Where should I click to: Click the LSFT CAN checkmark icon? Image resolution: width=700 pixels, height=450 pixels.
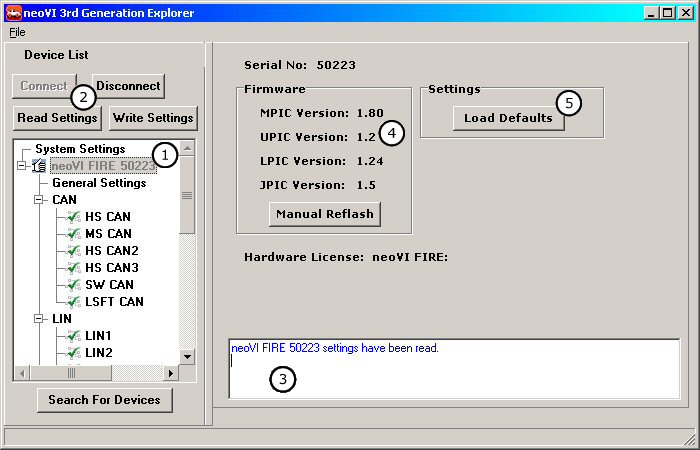74,301
